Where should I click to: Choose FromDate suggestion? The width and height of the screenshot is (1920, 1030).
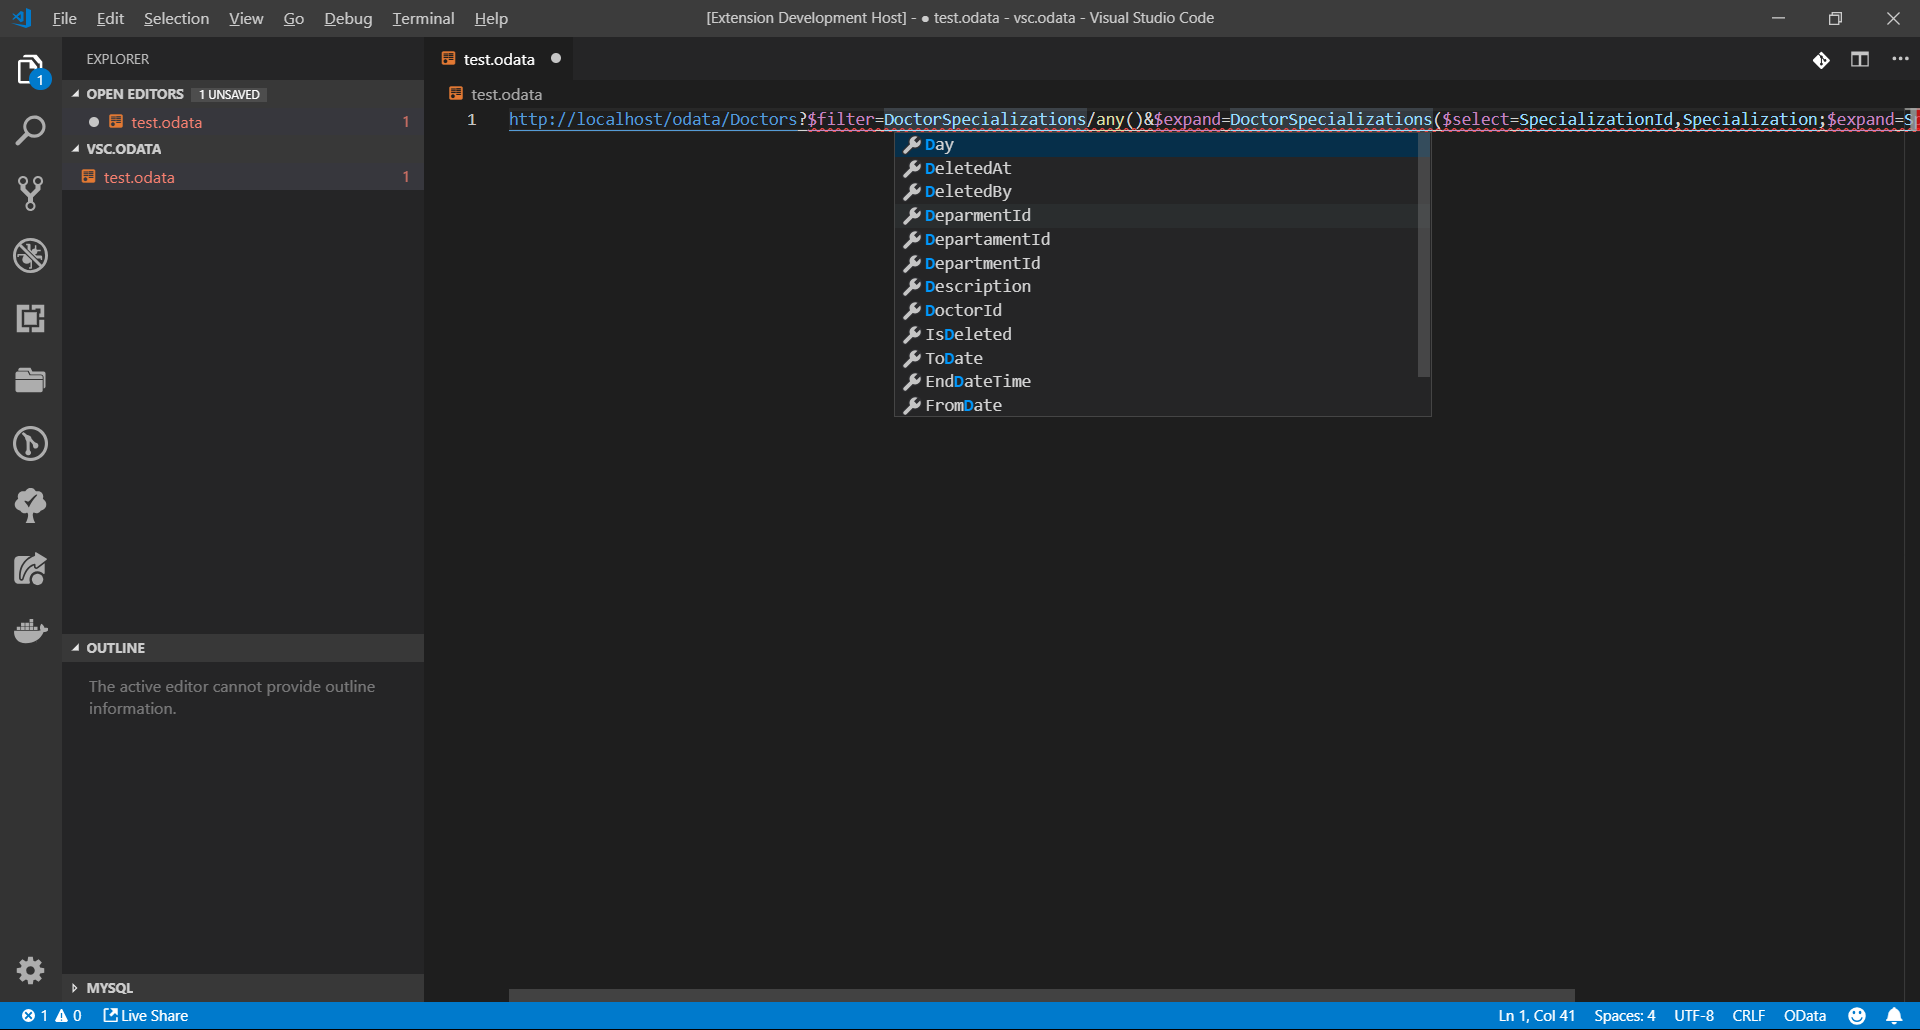(1156, 405)
